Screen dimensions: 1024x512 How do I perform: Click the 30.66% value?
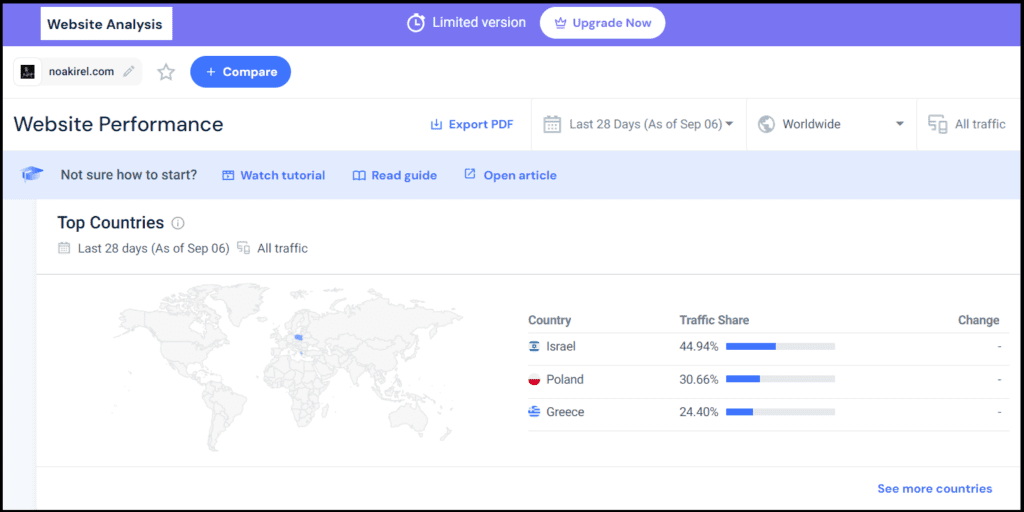coord(699,379)
